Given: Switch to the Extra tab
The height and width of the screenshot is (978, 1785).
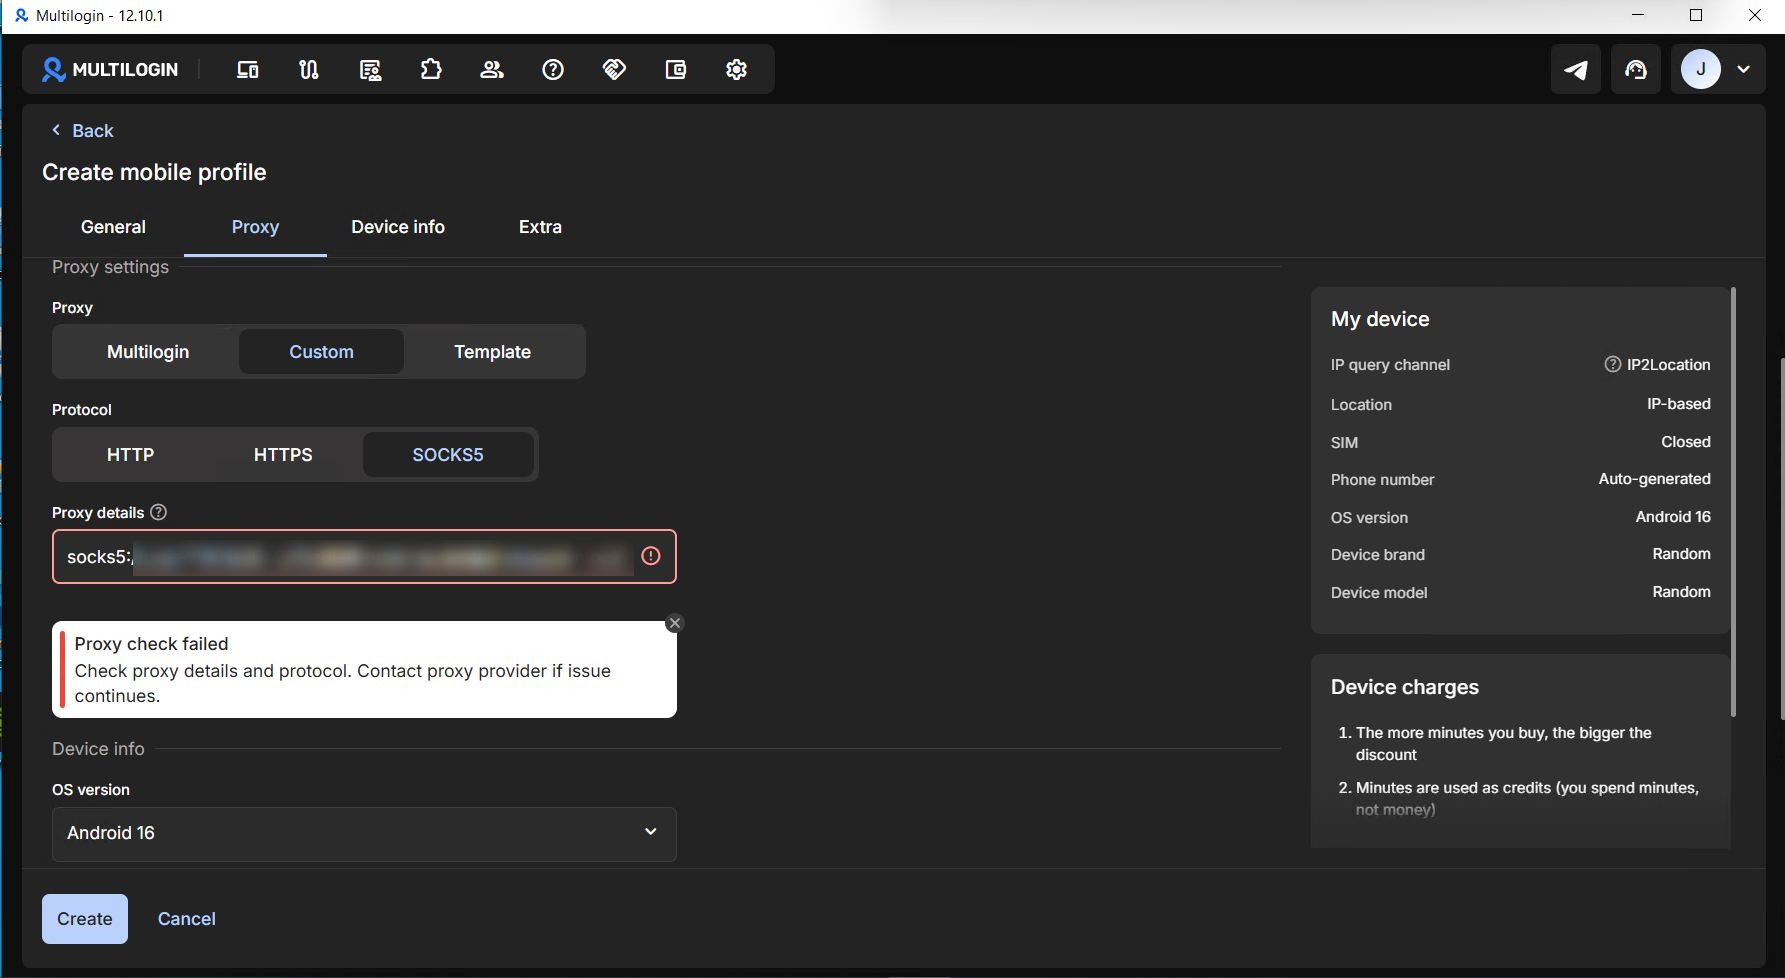Looking at the screenshot, I should click(540, 227).
